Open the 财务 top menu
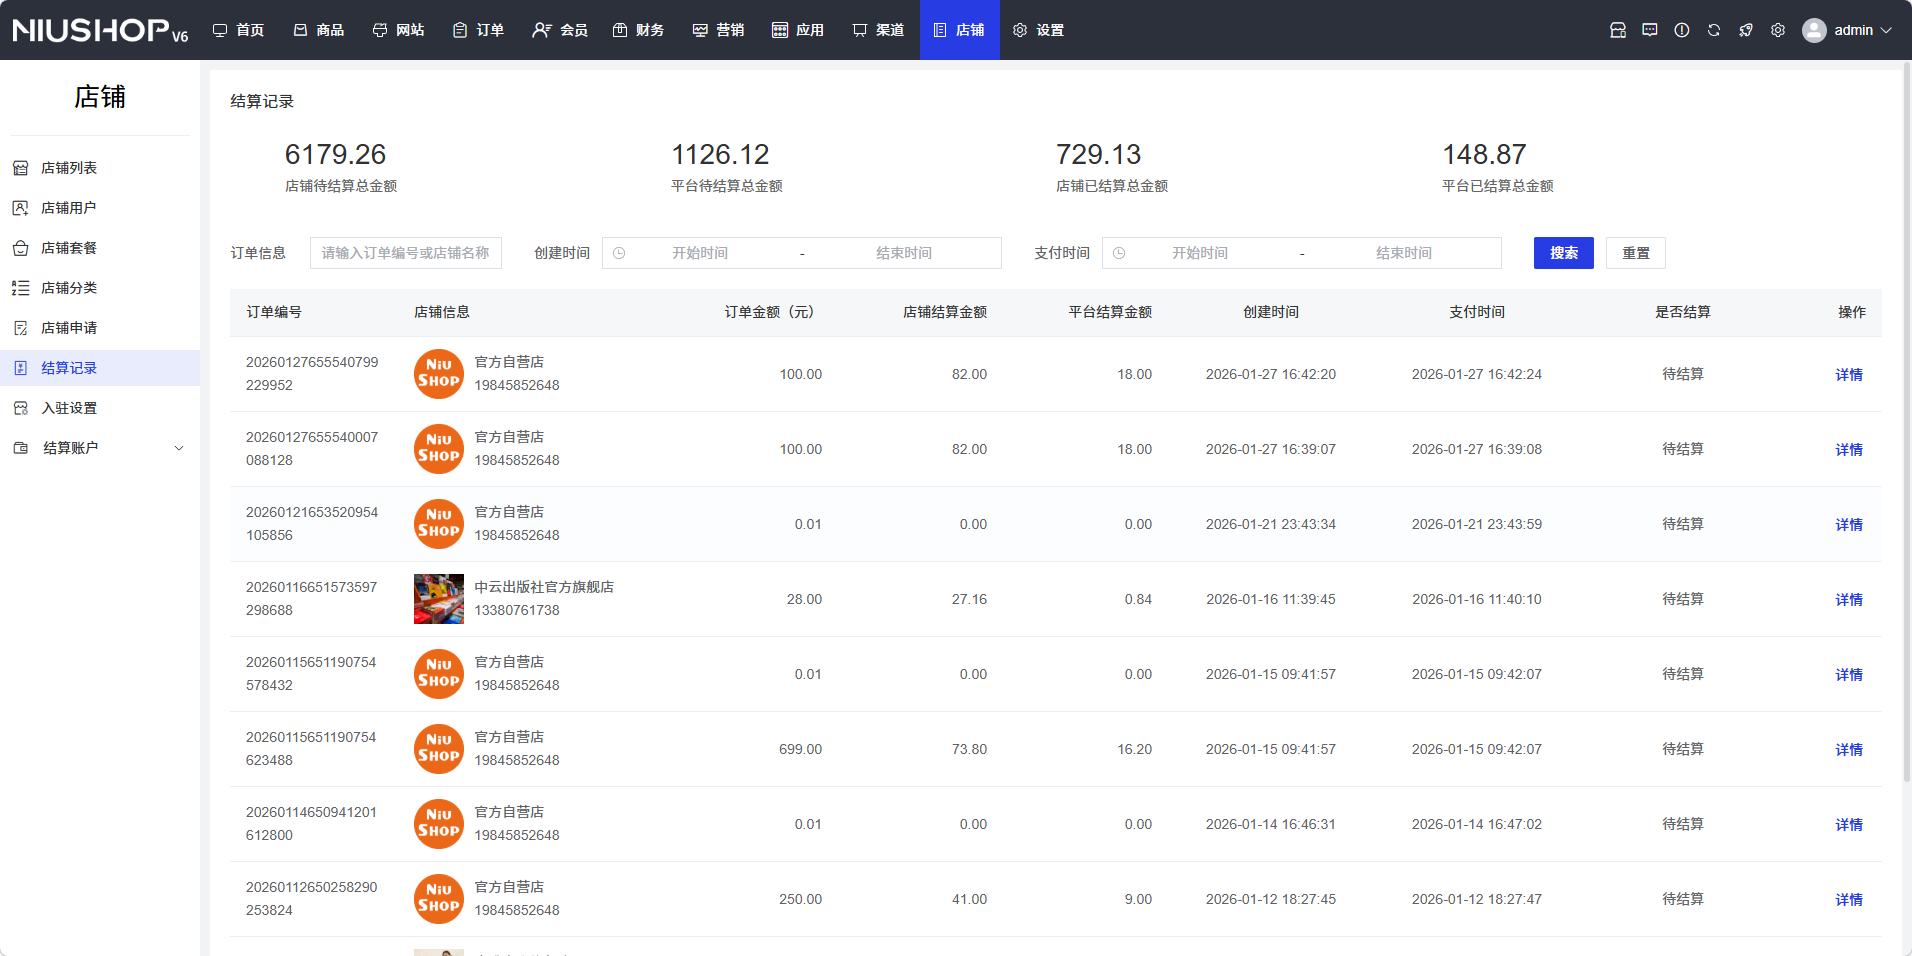1912x956 pixels. tap(639, 30)
